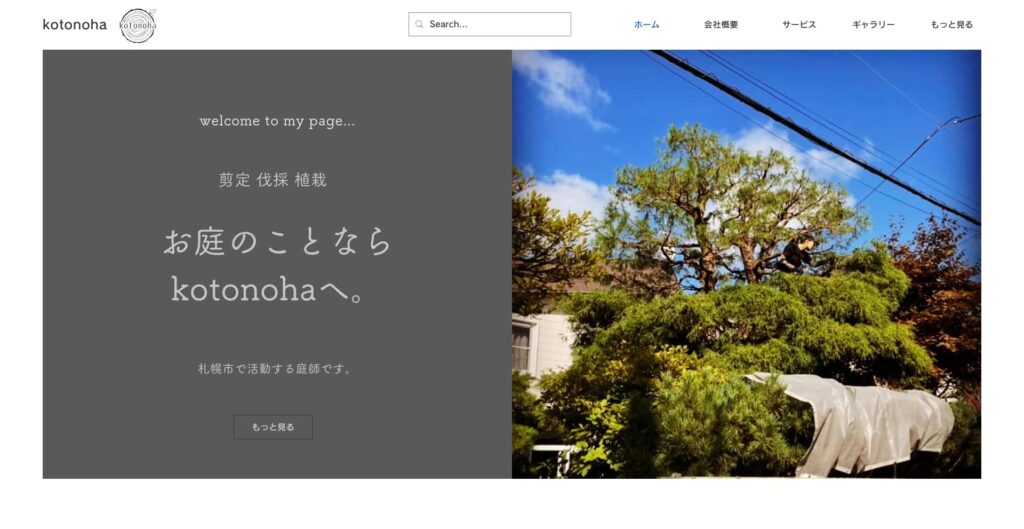Click the gardener sitting in the pine tree
Screen dimensions: 1024x529
click(x=796, y=252)
